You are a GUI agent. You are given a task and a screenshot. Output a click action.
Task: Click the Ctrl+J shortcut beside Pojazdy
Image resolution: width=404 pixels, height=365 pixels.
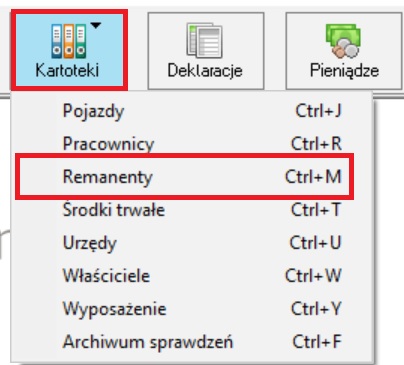[x=319, y=111]
